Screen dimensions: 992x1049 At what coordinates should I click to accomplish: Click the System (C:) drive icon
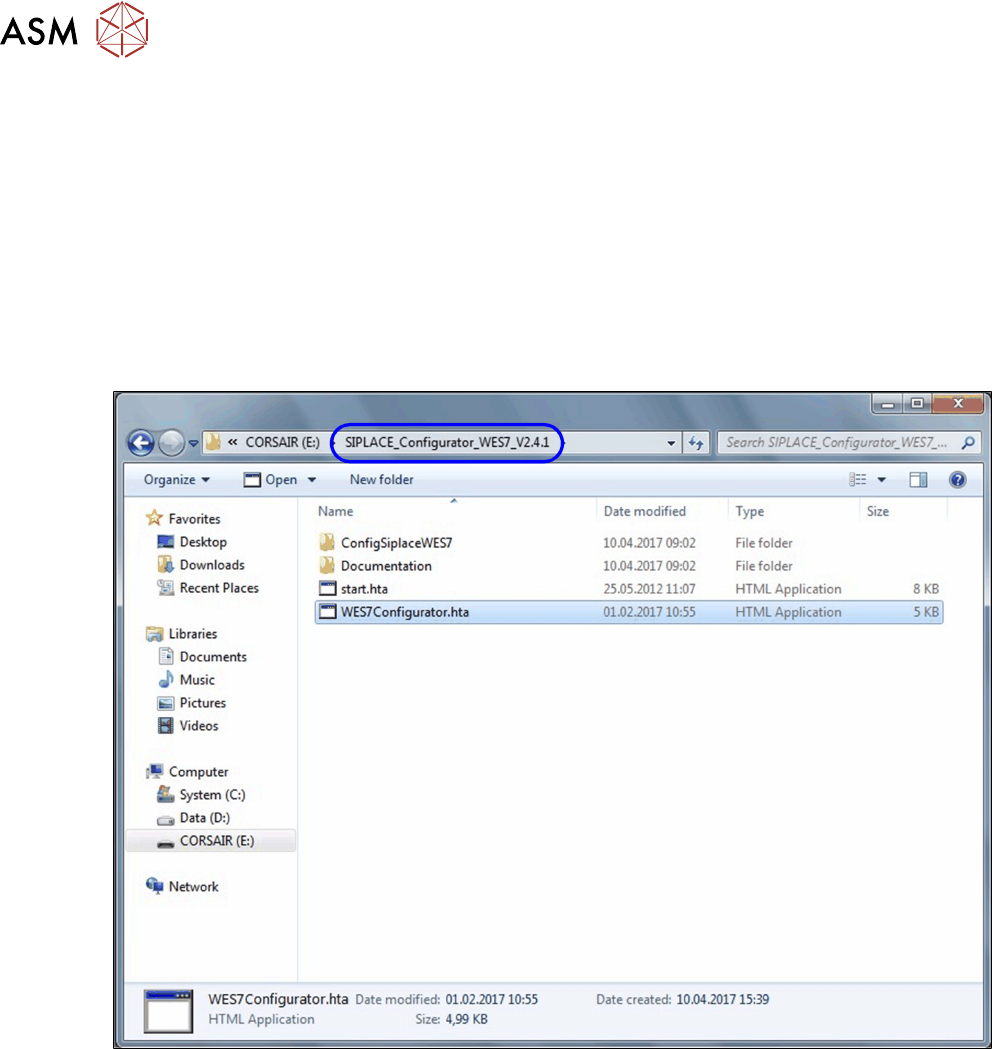click(165, 794)
